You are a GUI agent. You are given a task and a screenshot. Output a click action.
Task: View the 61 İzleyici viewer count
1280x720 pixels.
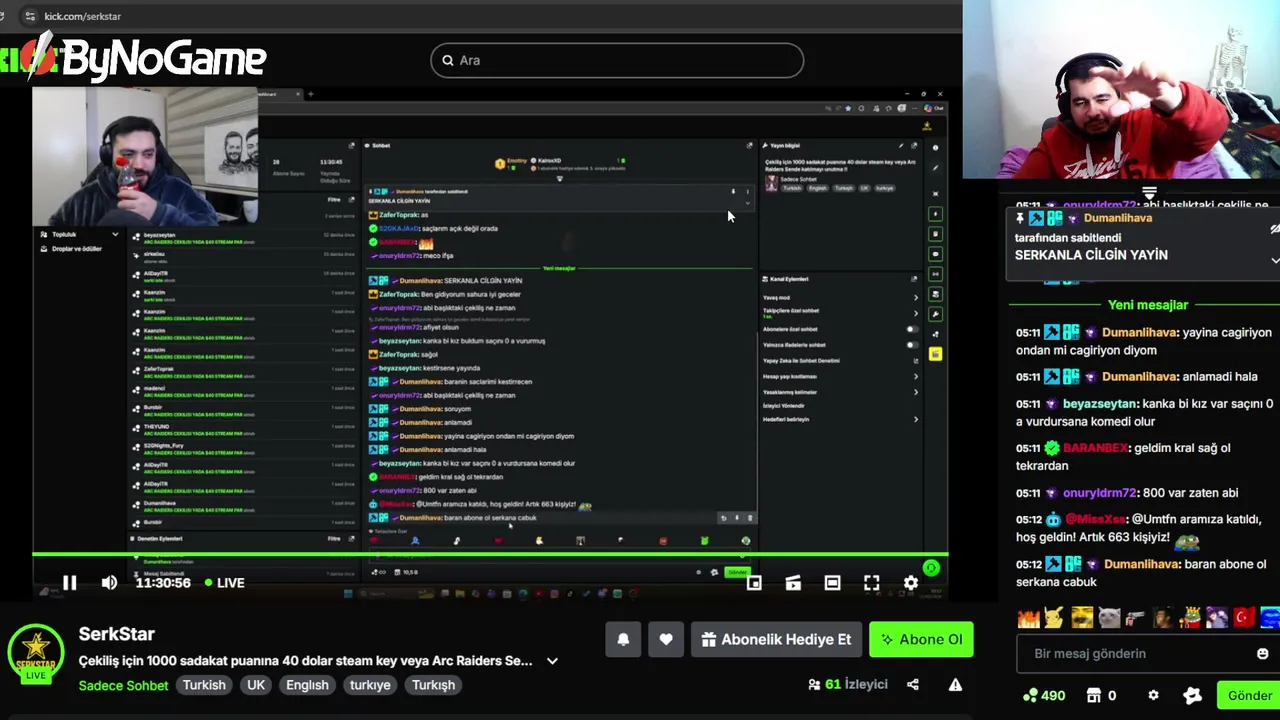point(848,685)
